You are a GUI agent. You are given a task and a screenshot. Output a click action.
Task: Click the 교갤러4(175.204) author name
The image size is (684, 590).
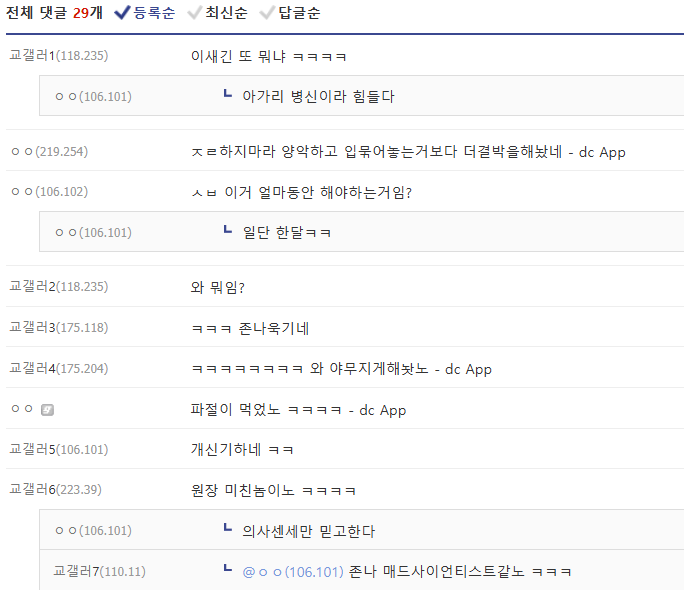pos(58,369)
